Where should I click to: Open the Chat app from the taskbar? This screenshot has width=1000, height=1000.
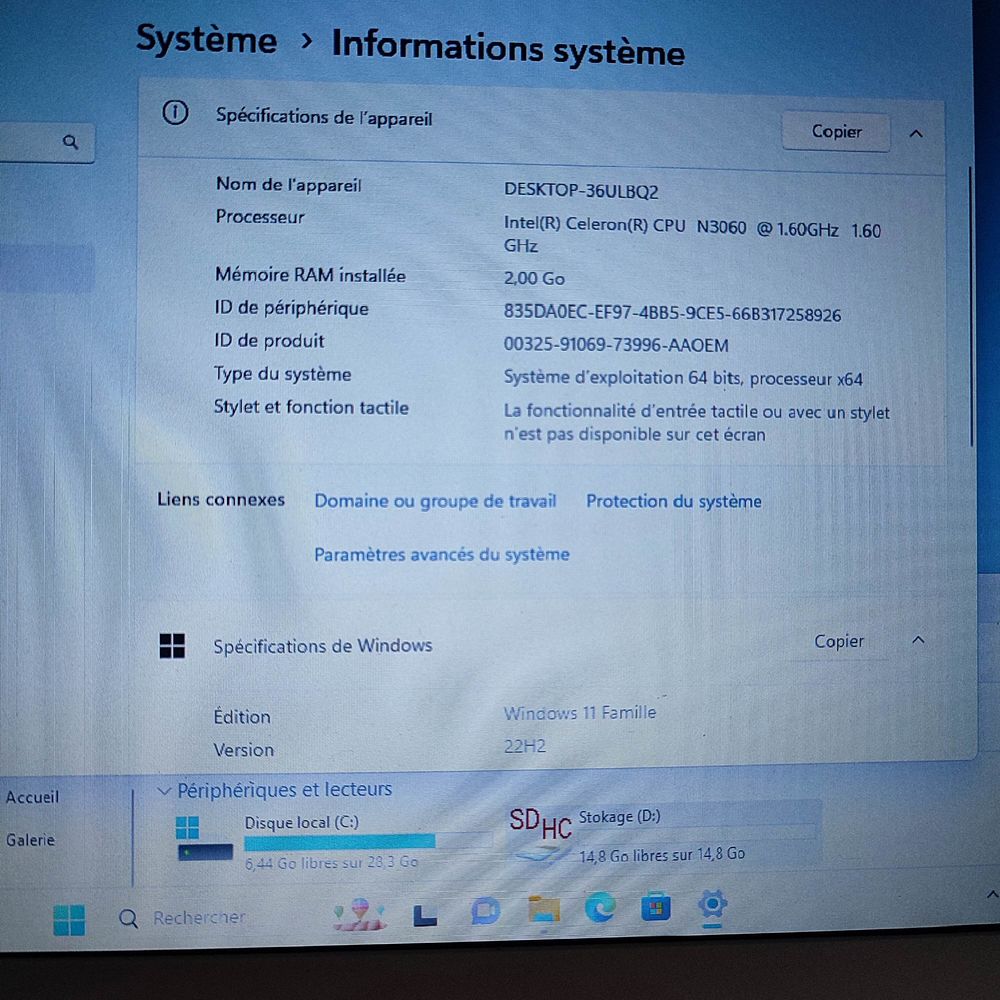pyautogui.click(x=485, y=912)
